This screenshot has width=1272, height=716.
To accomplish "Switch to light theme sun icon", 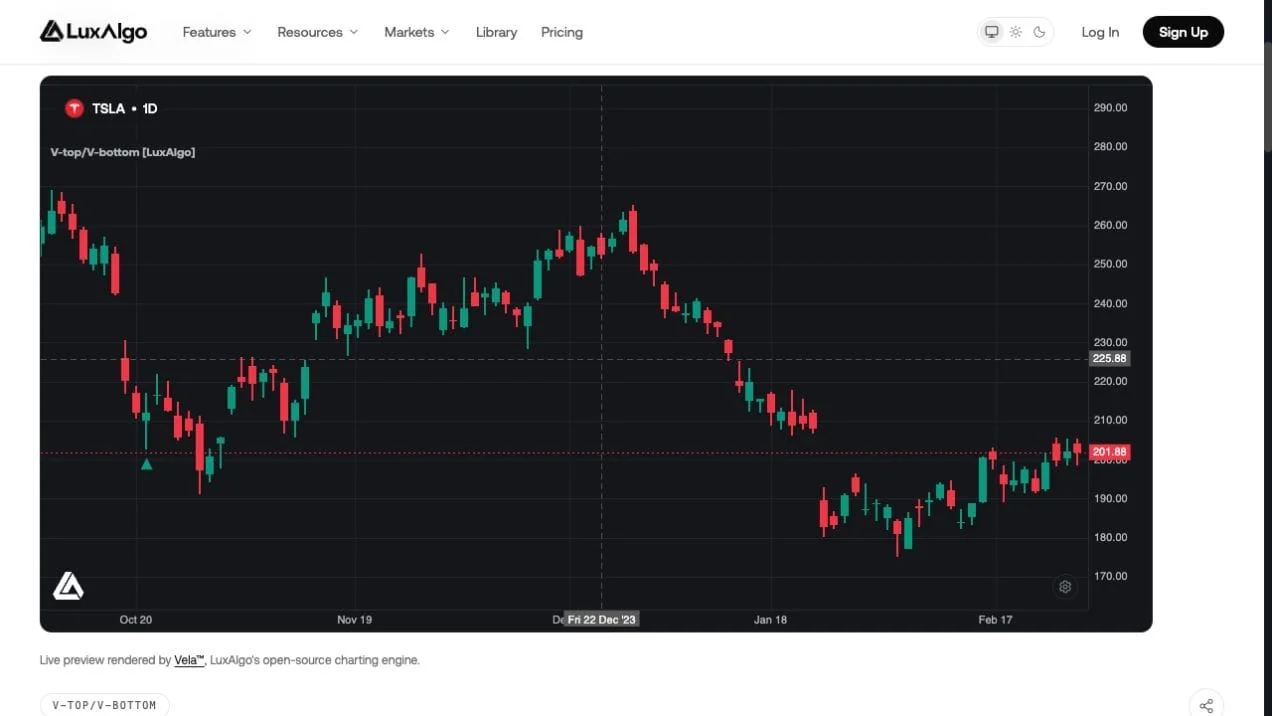I will [1015, 32].
